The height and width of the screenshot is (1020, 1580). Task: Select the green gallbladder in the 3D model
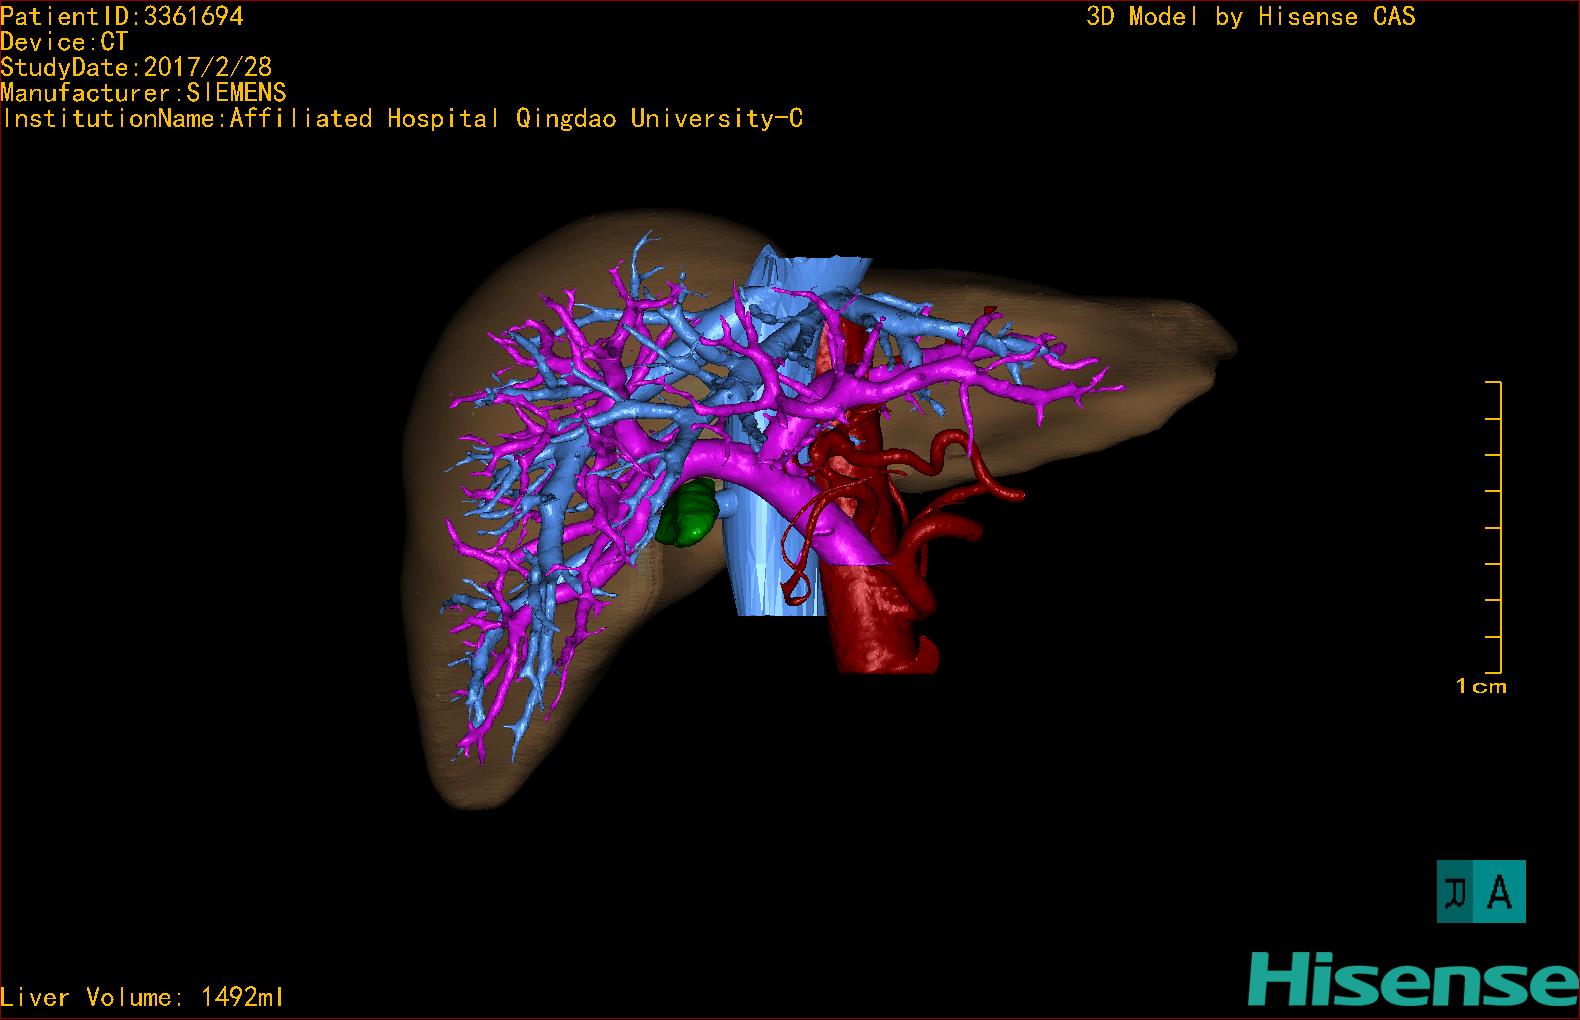tap(689, 512)
